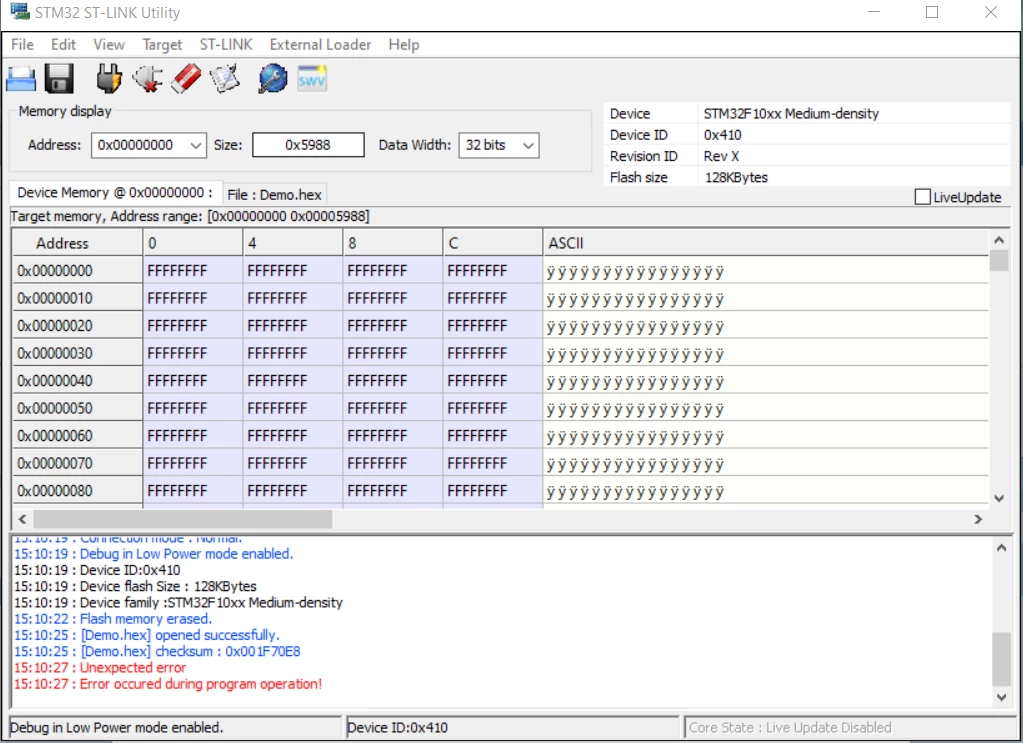
Task: Click log line 'Flash memory erased.'
Action: click(x=113, y=618)
